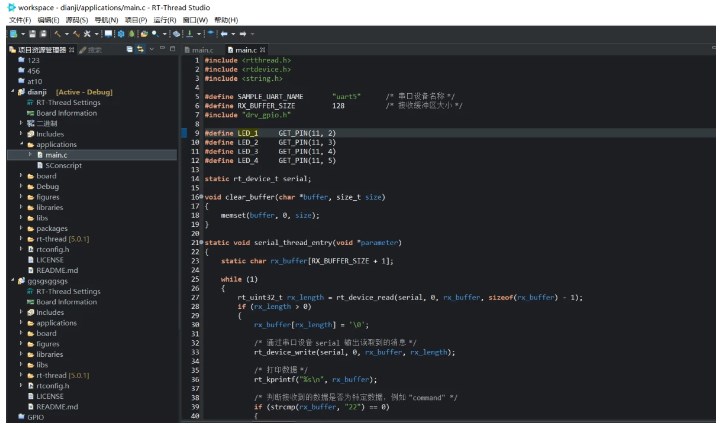
Task: Open the tools icon dropdown arrow
Action: 97,34
